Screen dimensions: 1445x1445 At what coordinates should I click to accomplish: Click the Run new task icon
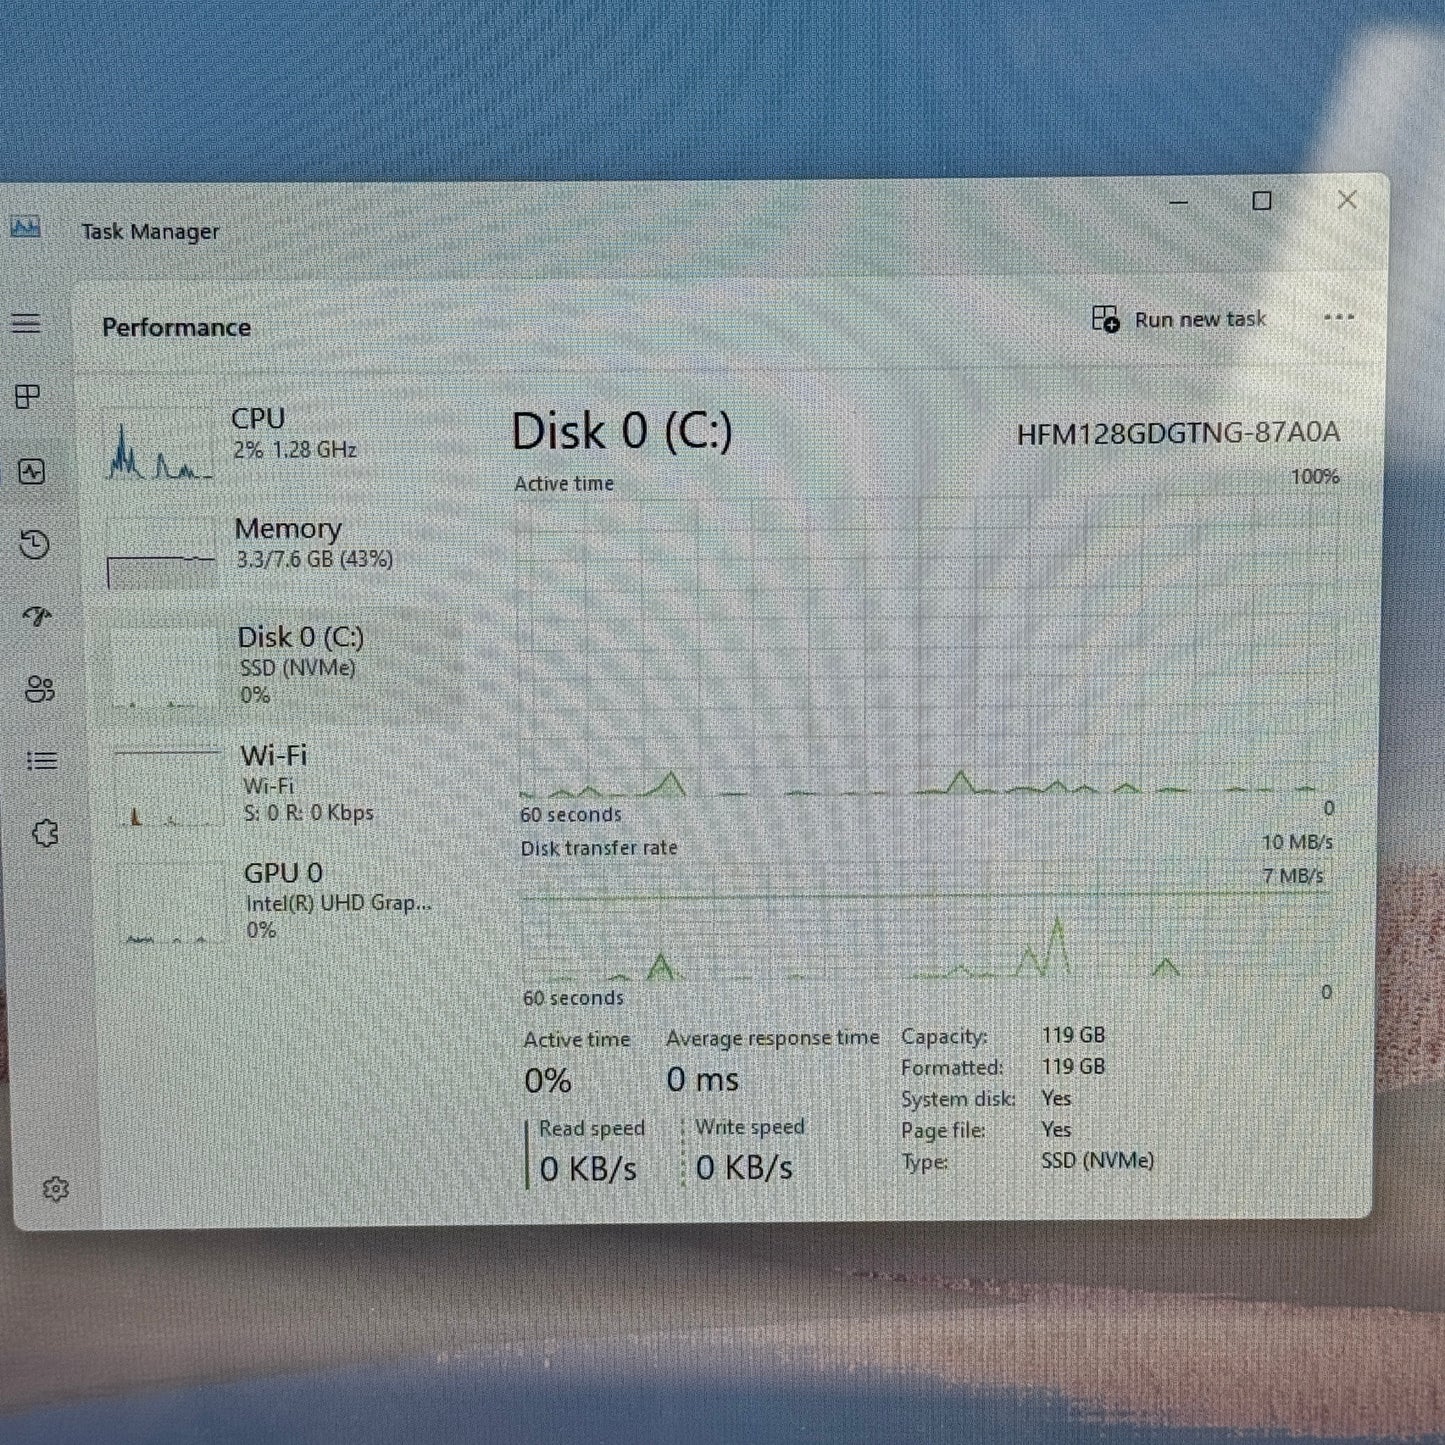tap(1104, 319)
